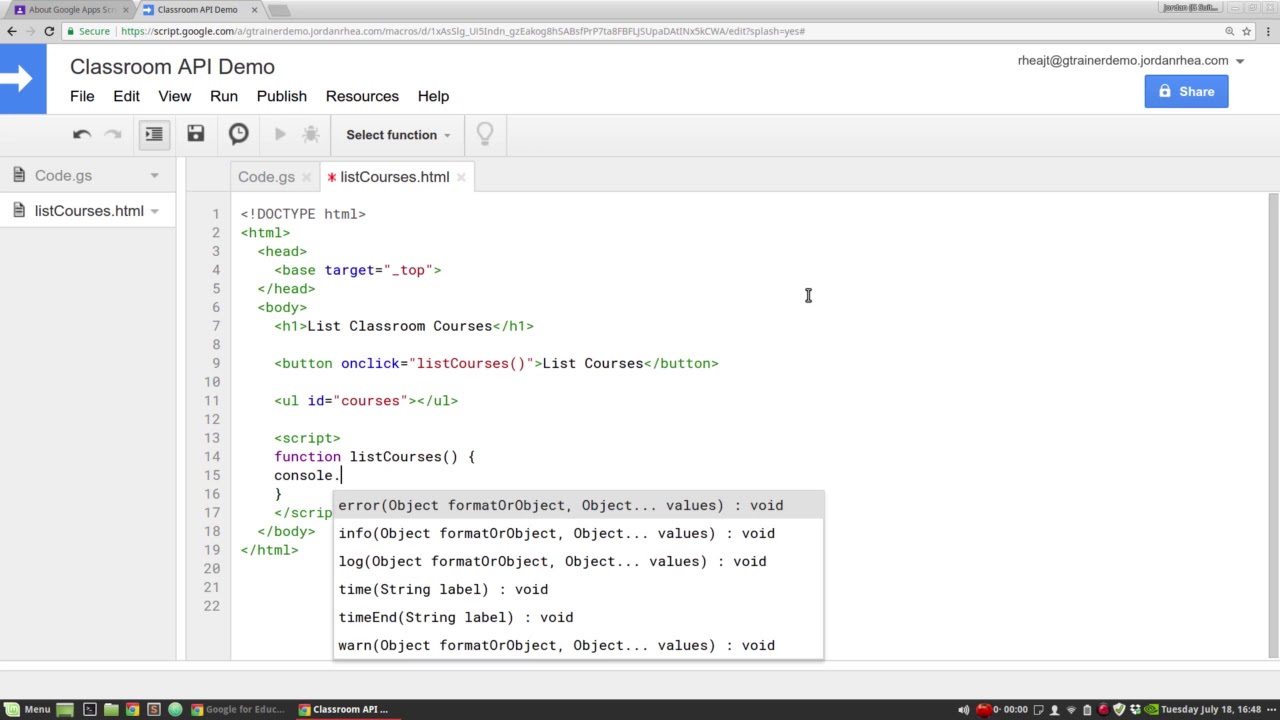Screen dimensions: 1280x720
Task: Click the redo arrow icon
Action: (113, 134)
